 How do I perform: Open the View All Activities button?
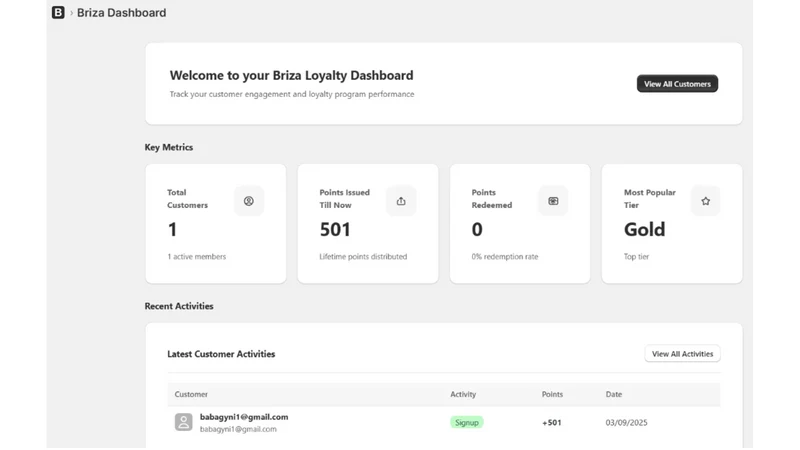tap(682, 354)
